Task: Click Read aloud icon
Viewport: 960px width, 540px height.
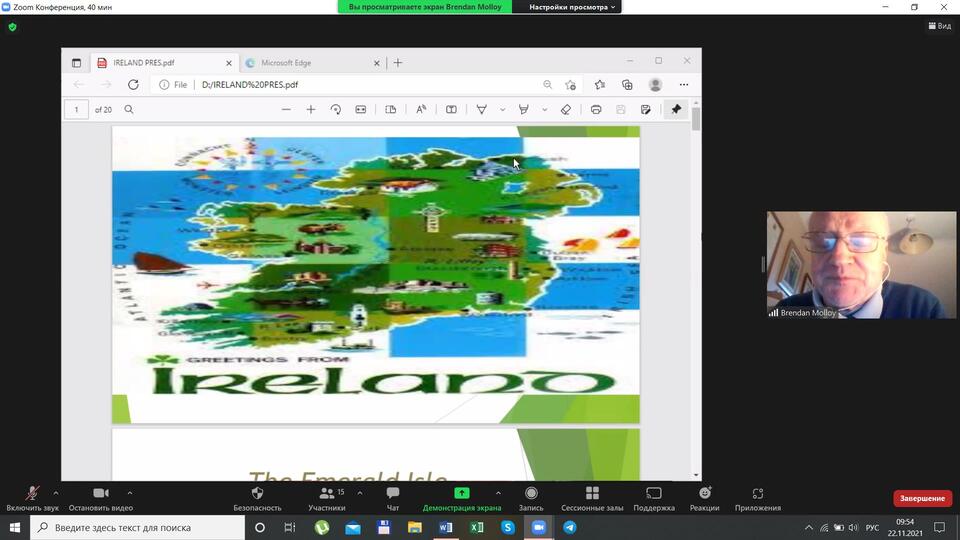Action: pyautogui.click(x=421, y=109)
